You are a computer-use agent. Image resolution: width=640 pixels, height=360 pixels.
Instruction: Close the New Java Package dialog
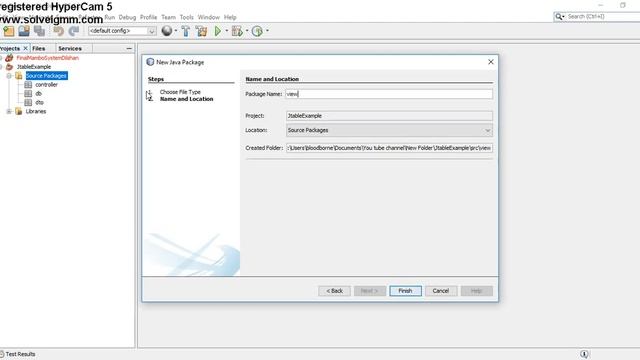(491, 62)
